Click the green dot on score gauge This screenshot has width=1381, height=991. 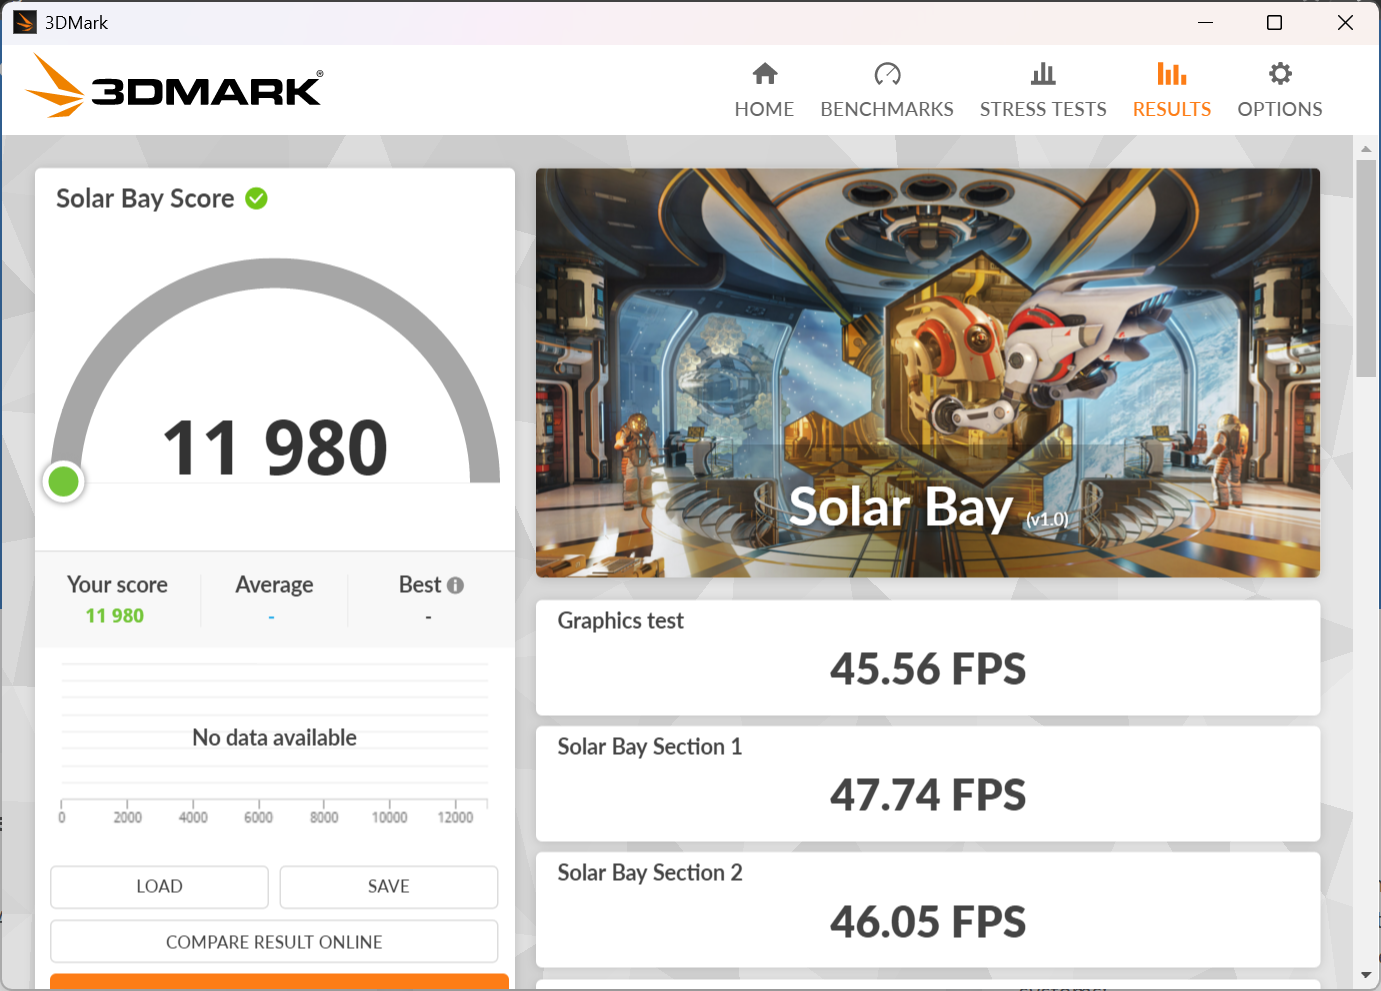64,482
